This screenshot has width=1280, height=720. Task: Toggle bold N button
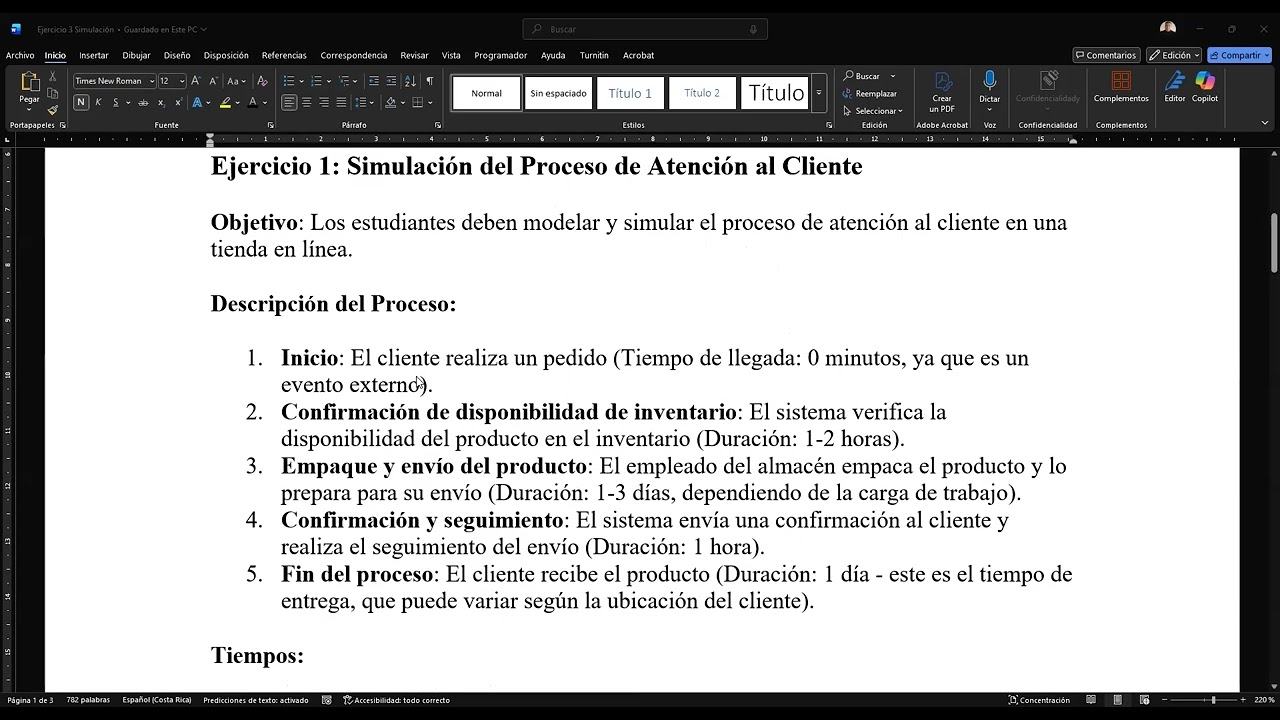(x=81, y=102)
